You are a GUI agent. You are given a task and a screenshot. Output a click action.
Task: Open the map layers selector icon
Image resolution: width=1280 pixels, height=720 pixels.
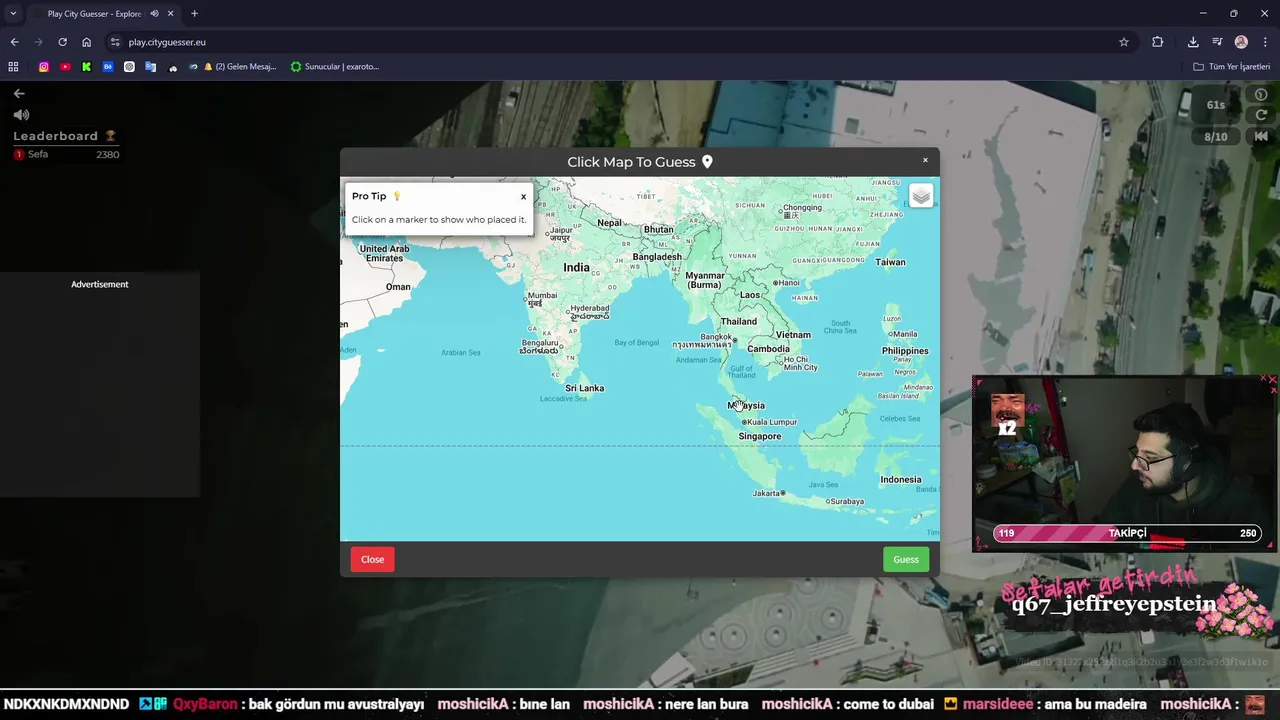click(921, 196)
